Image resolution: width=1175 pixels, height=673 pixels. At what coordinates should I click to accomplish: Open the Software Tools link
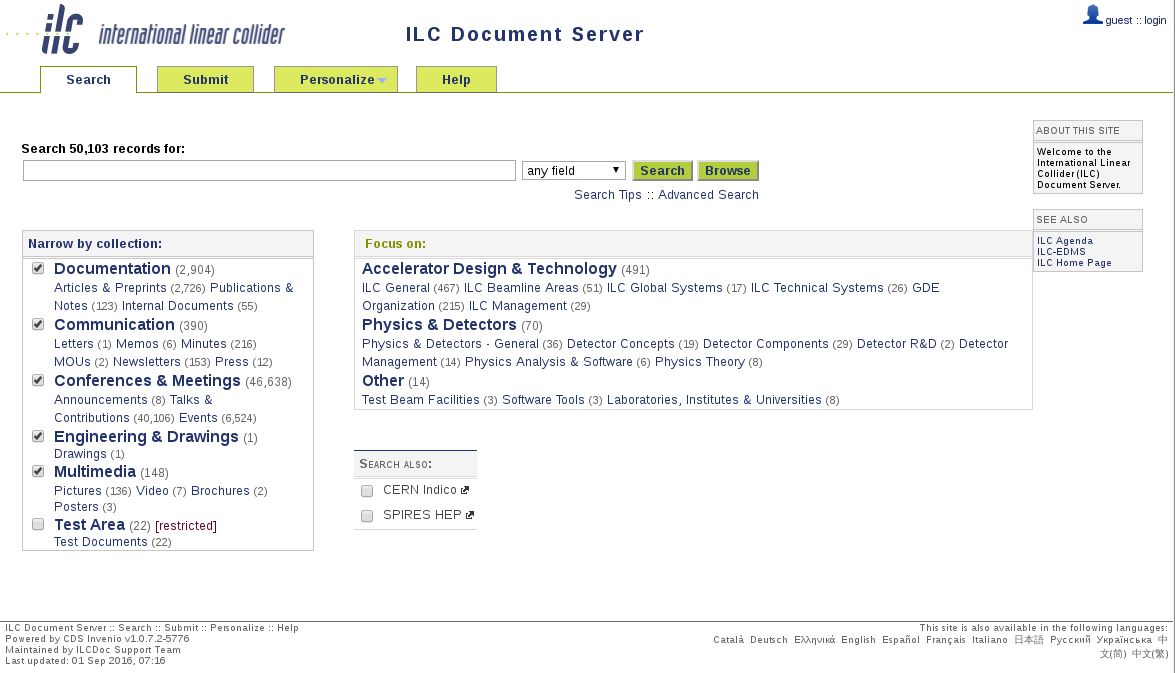(543, 400)
